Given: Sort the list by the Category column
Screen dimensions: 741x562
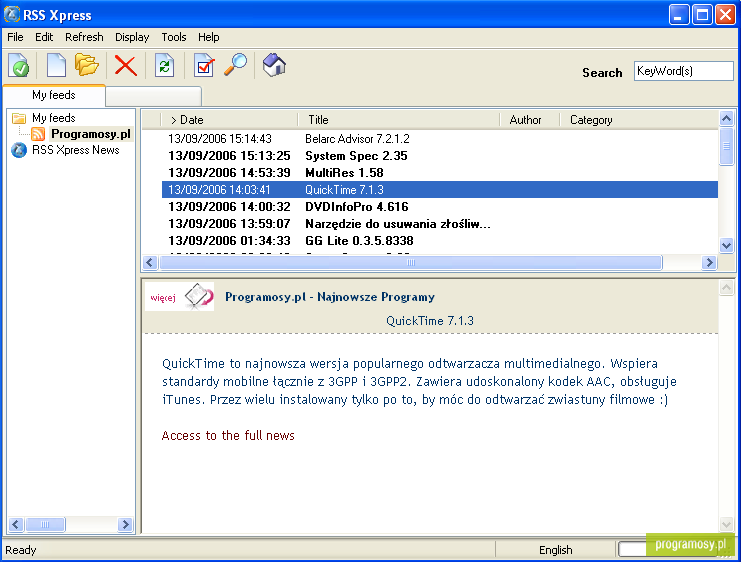Looking at the screenshot, I should 638,120.
